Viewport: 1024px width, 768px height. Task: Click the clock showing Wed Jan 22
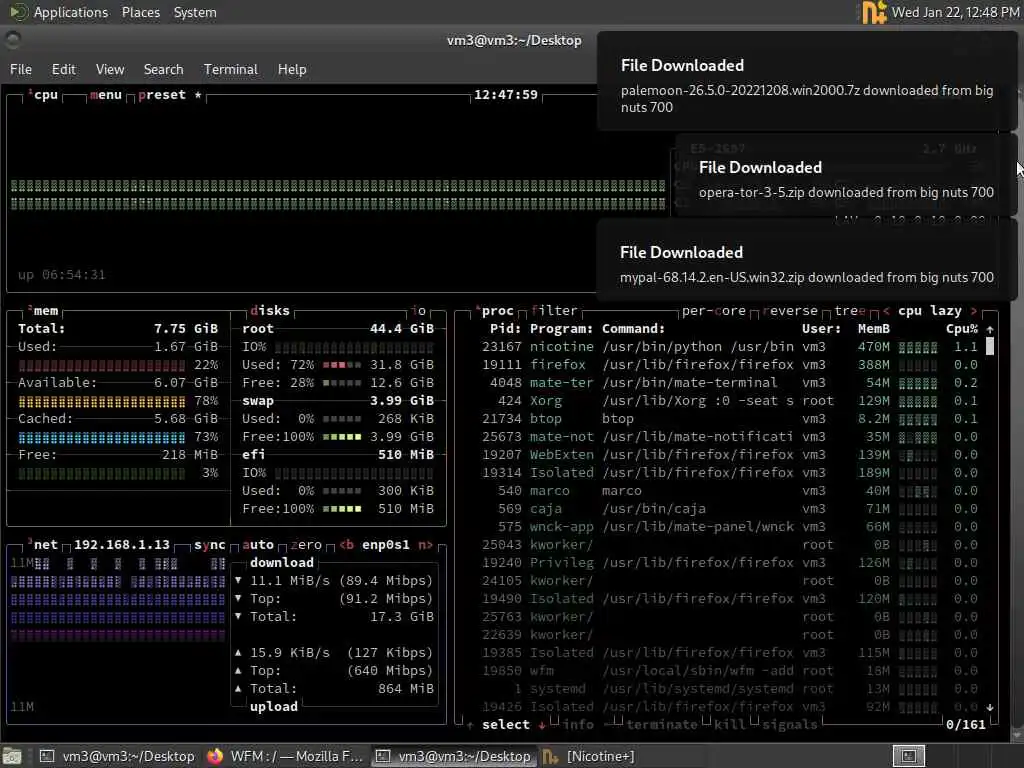pos(955,12)
